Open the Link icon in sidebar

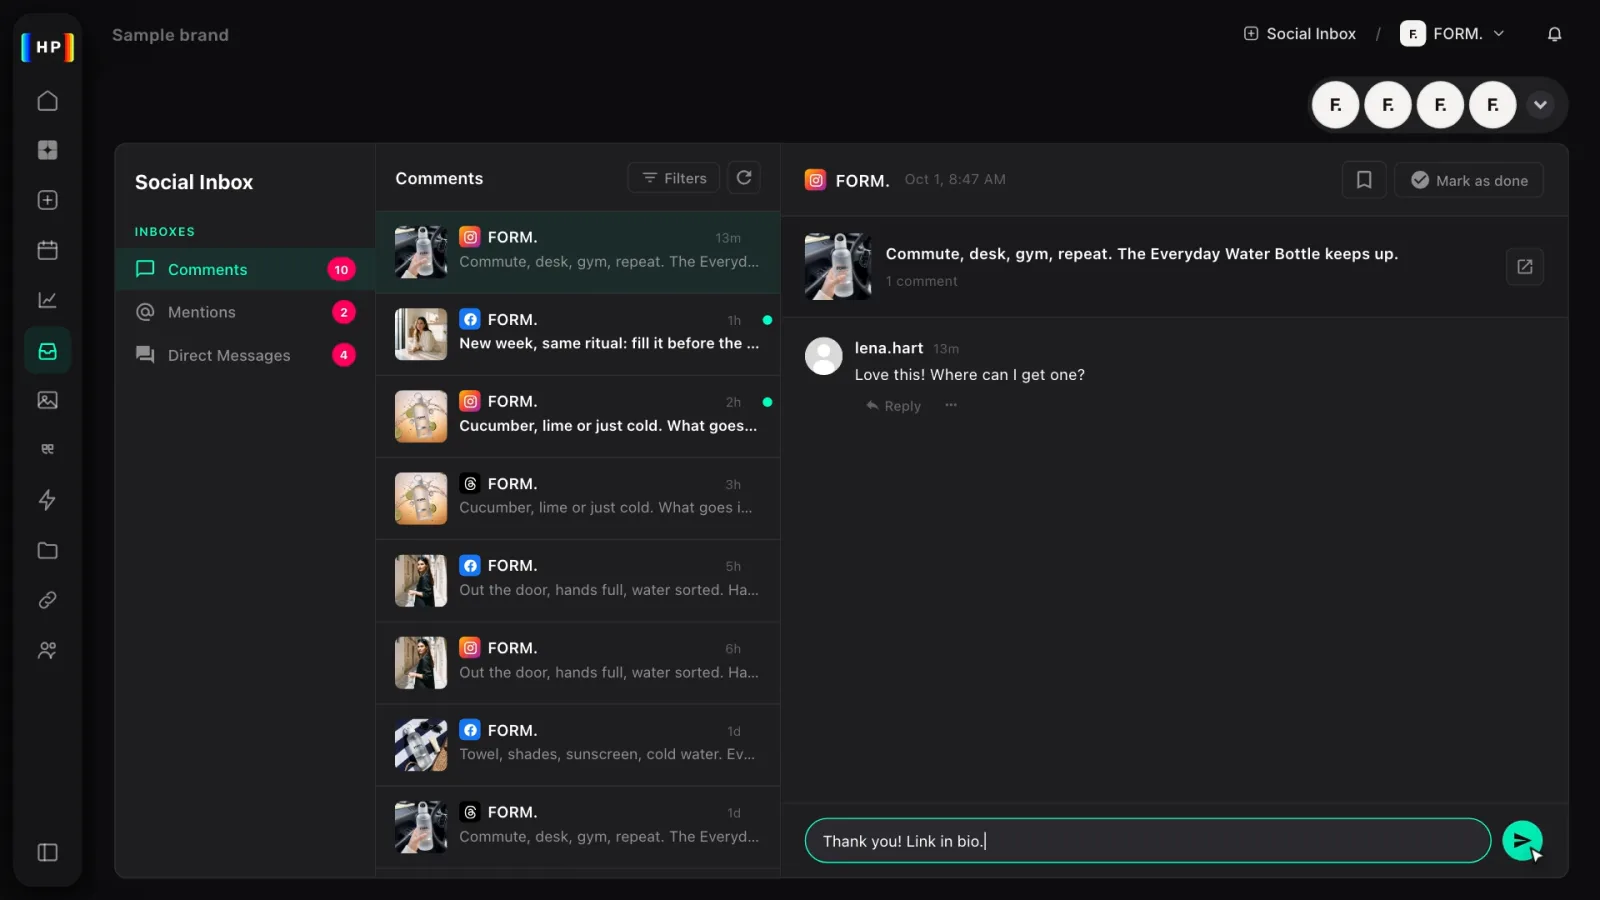click(47, 600)
